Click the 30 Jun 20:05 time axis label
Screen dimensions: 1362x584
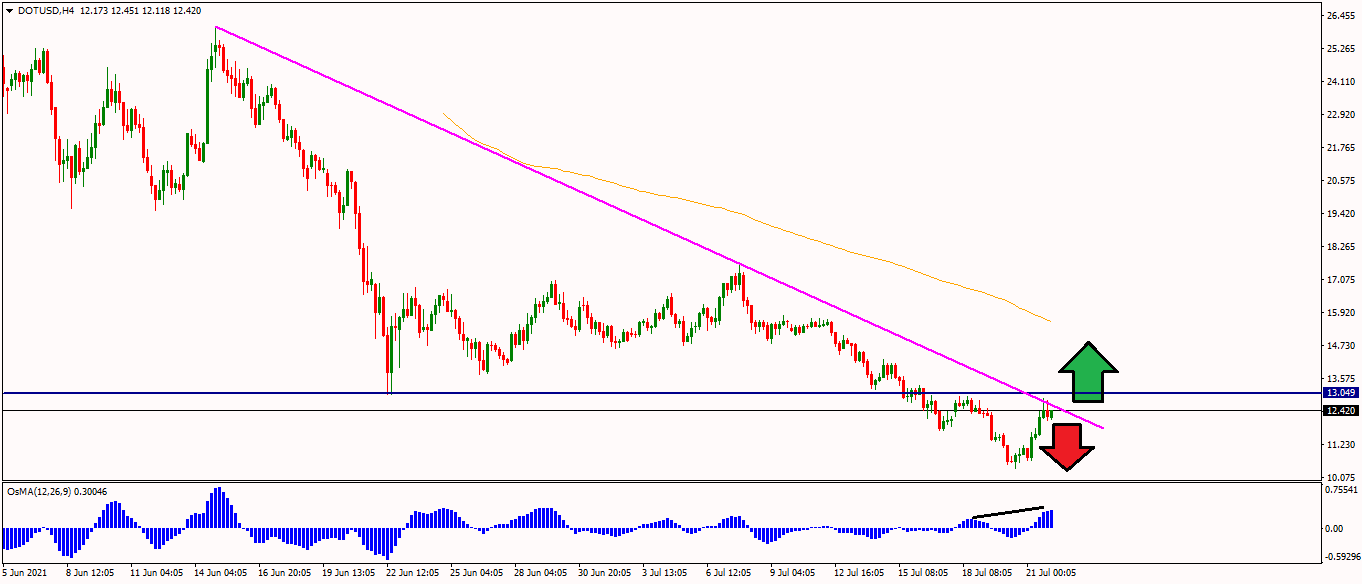pyautogui.click(x=605, y=574)
